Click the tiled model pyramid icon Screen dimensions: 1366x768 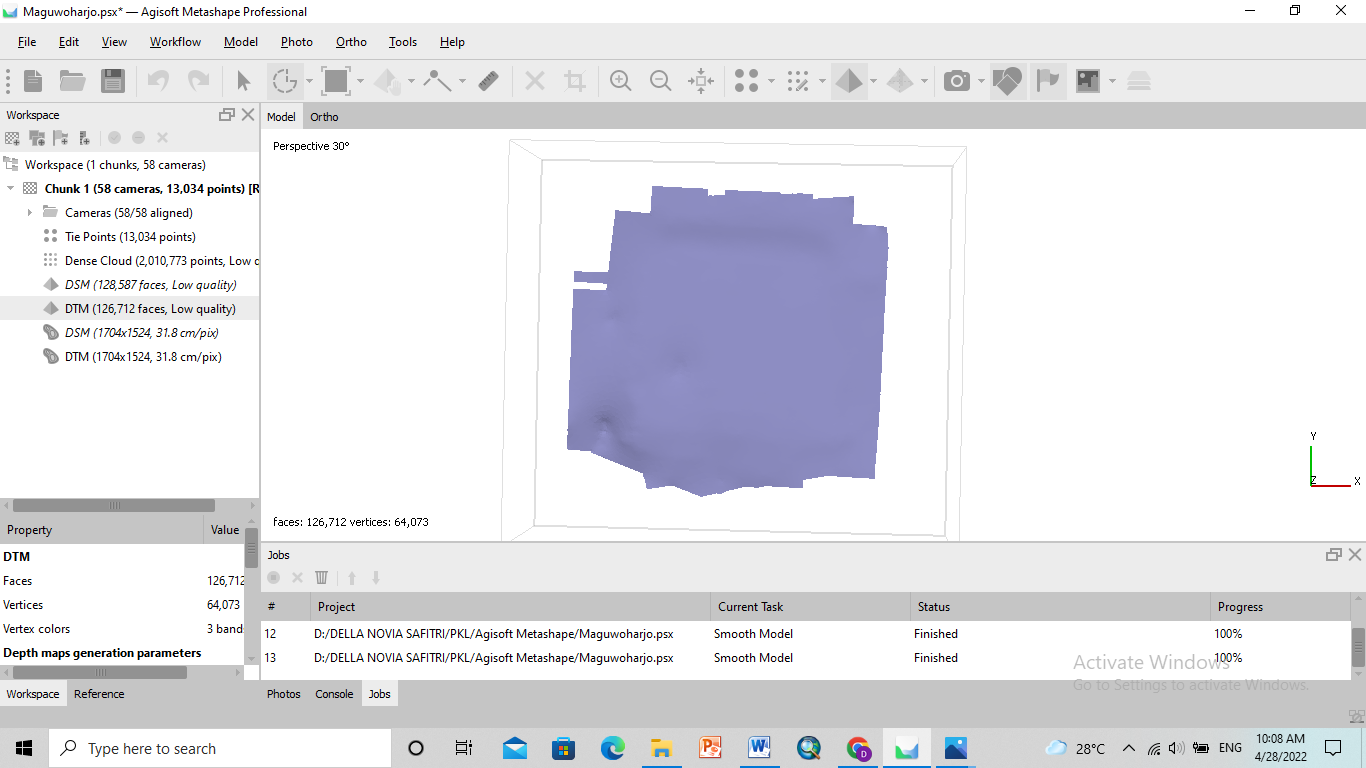click(900, 81)
